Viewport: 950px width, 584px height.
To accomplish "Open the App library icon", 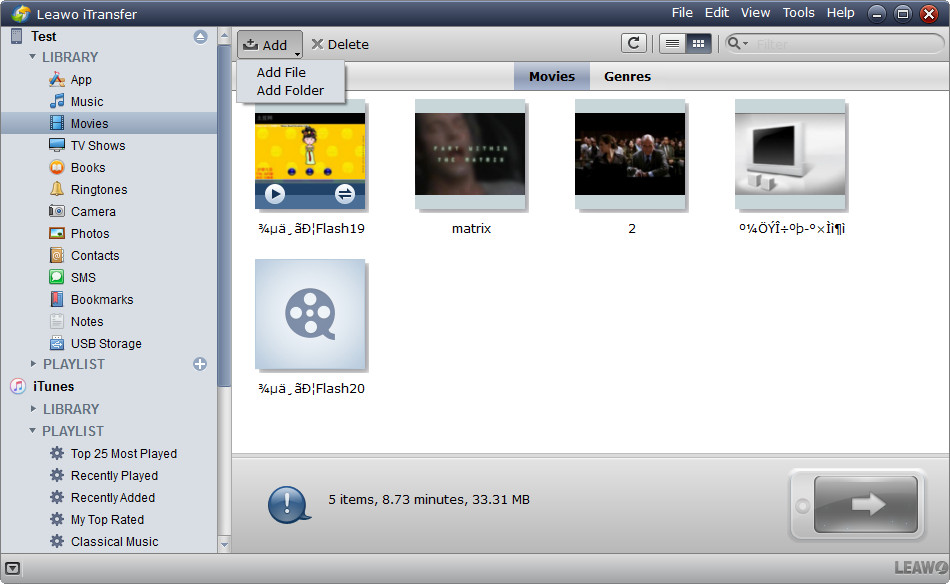I will pyautogui.click(x=57, y=79).
